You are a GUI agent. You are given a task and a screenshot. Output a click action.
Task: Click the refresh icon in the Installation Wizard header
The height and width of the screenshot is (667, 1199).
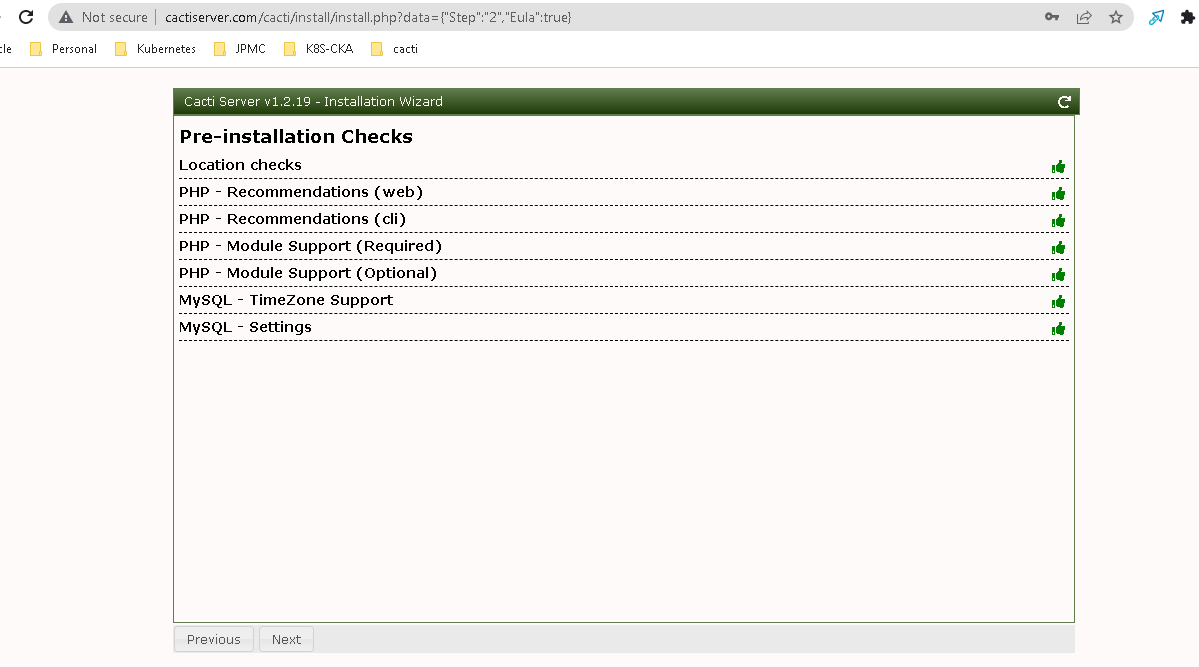1064,102
